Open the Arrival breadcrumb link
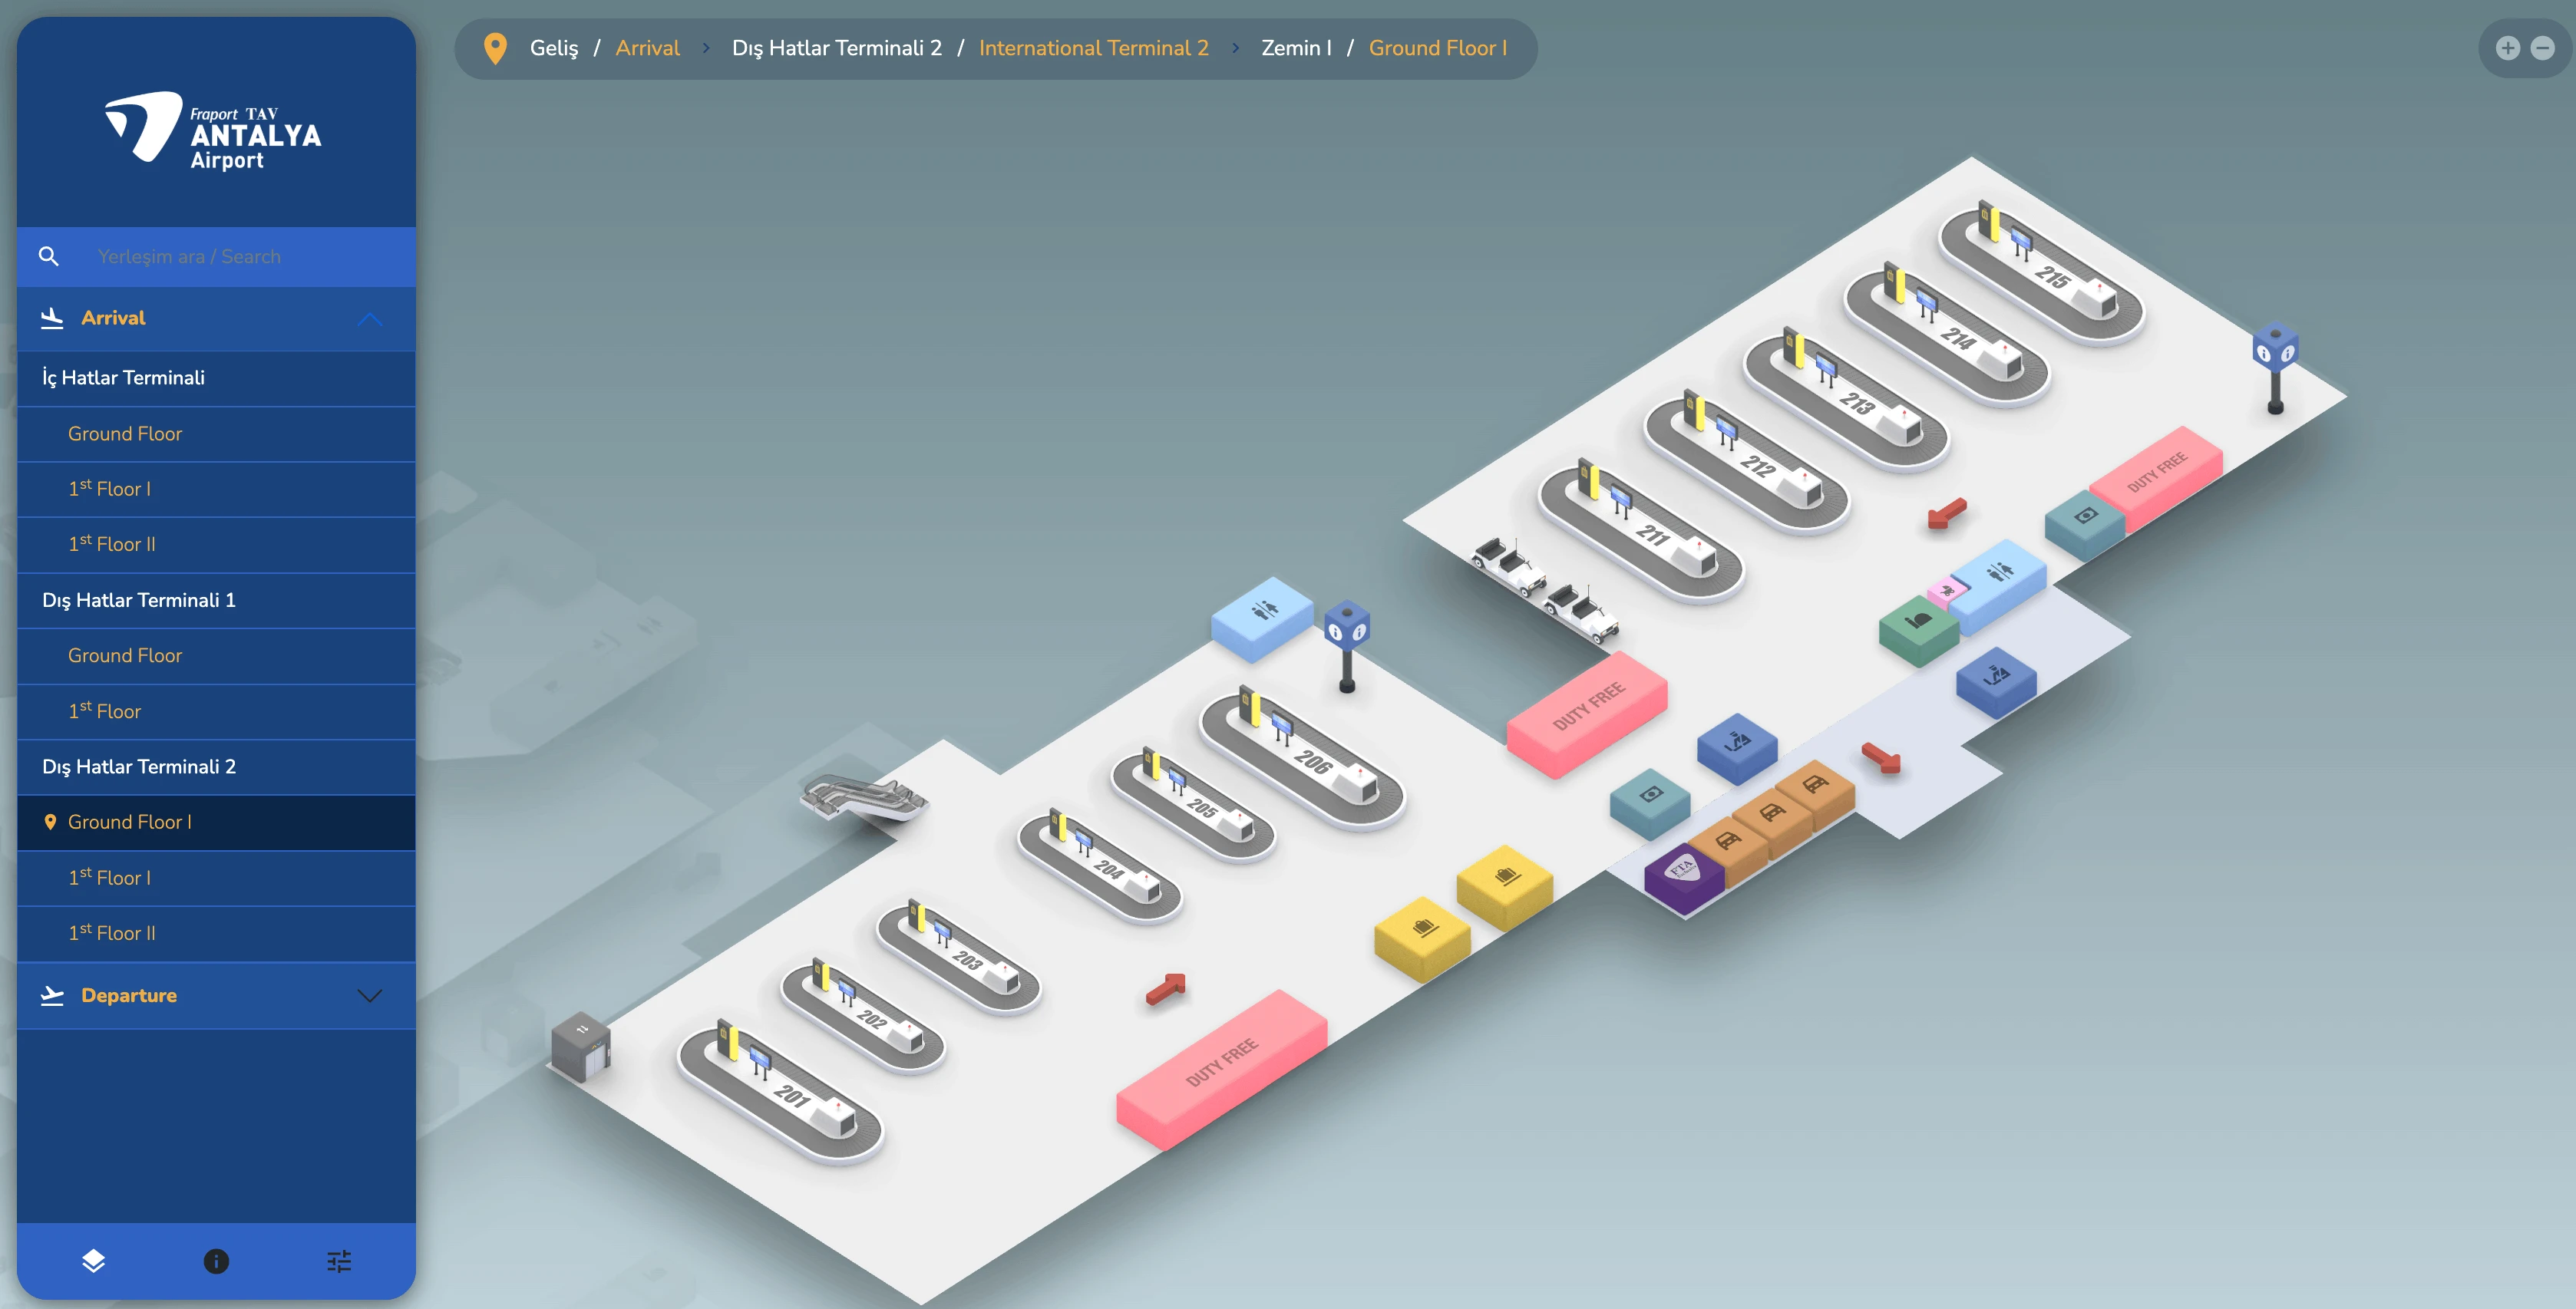2576x1309 pixels. [647, 47]
